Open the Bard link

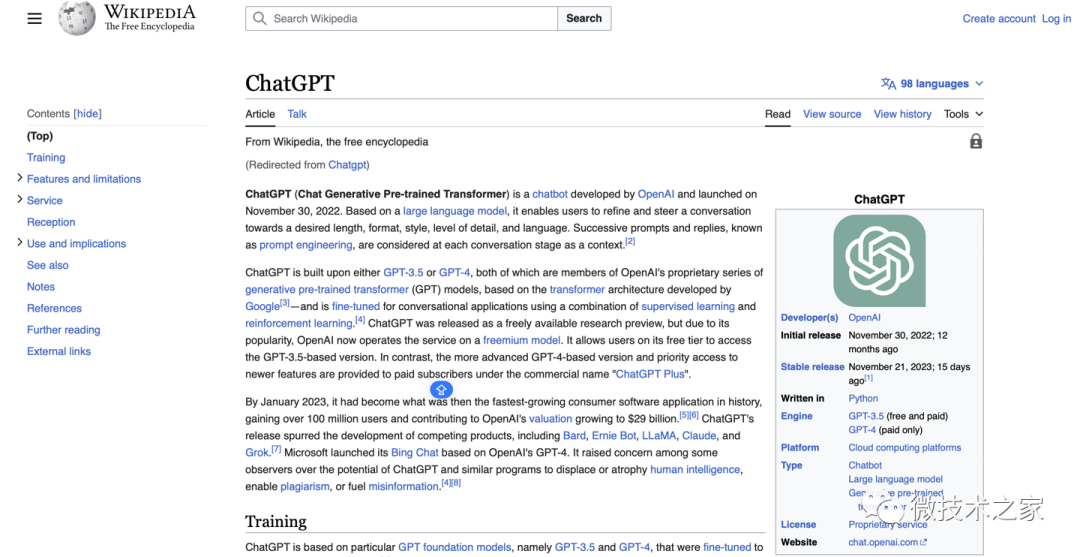(x=574, y=436)
